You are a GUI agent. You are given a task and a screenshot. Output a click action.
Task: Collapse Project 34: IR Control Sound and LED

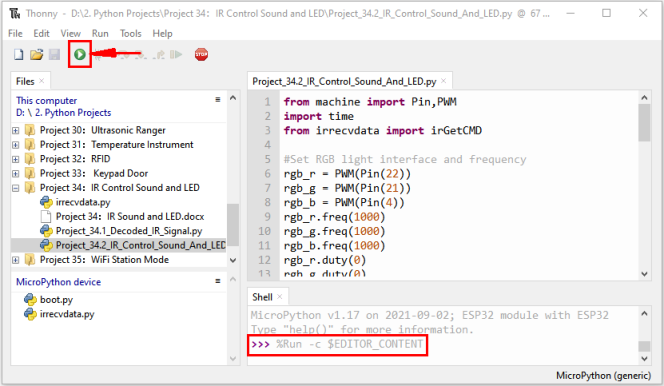point(16,188)
